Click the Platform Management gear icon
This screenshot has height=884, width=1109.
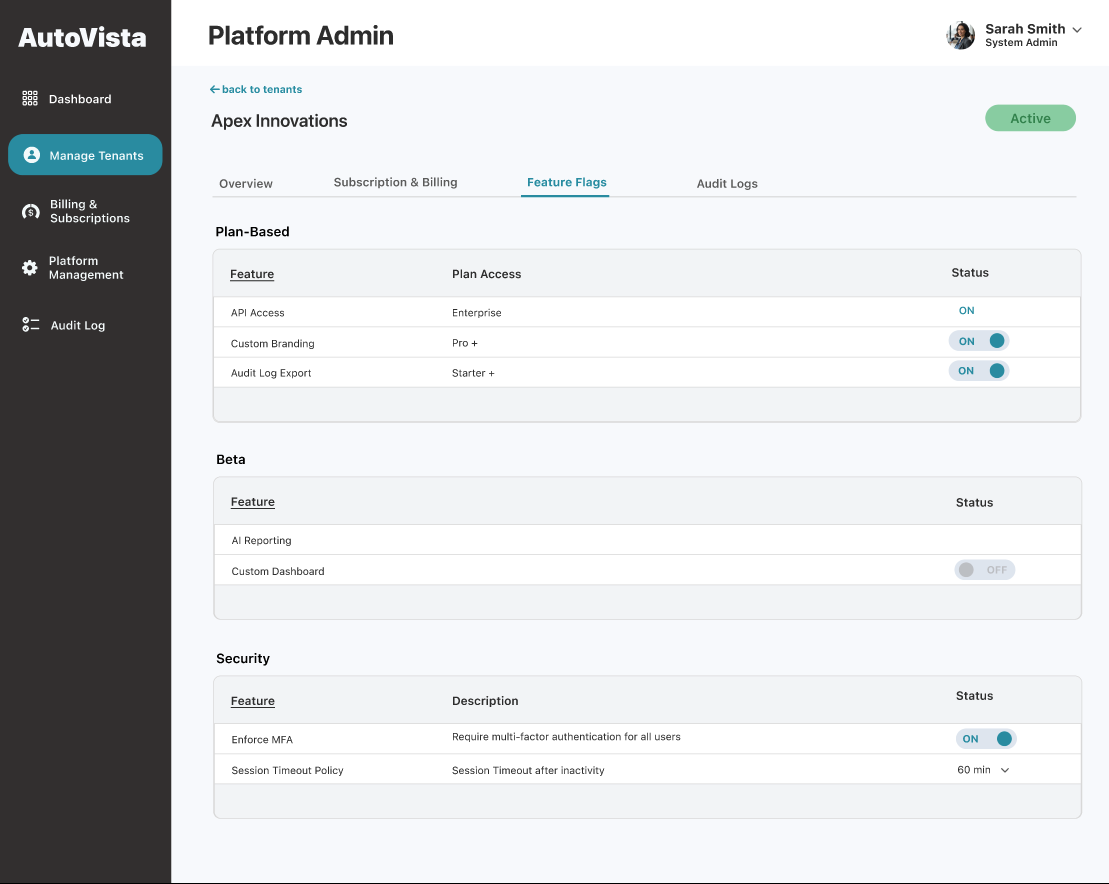[30, 268]
